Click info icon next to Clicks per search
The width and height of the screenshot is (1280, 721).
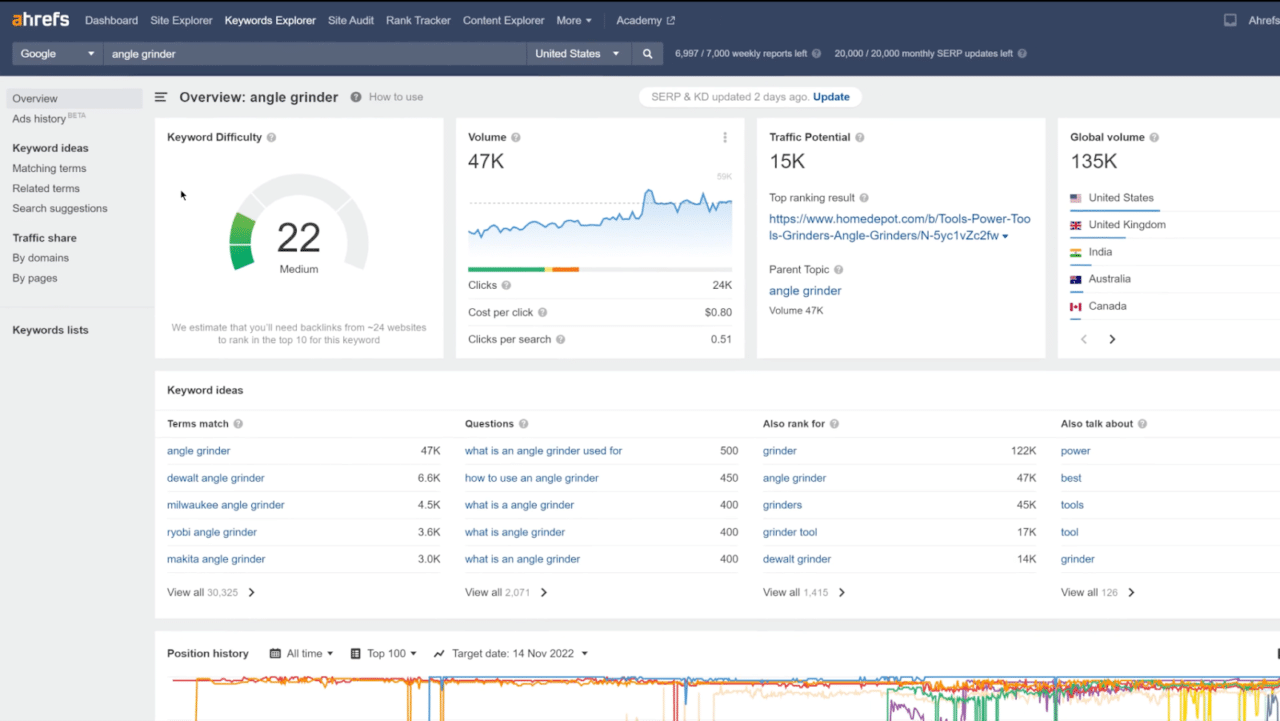(x=560, y=339)
